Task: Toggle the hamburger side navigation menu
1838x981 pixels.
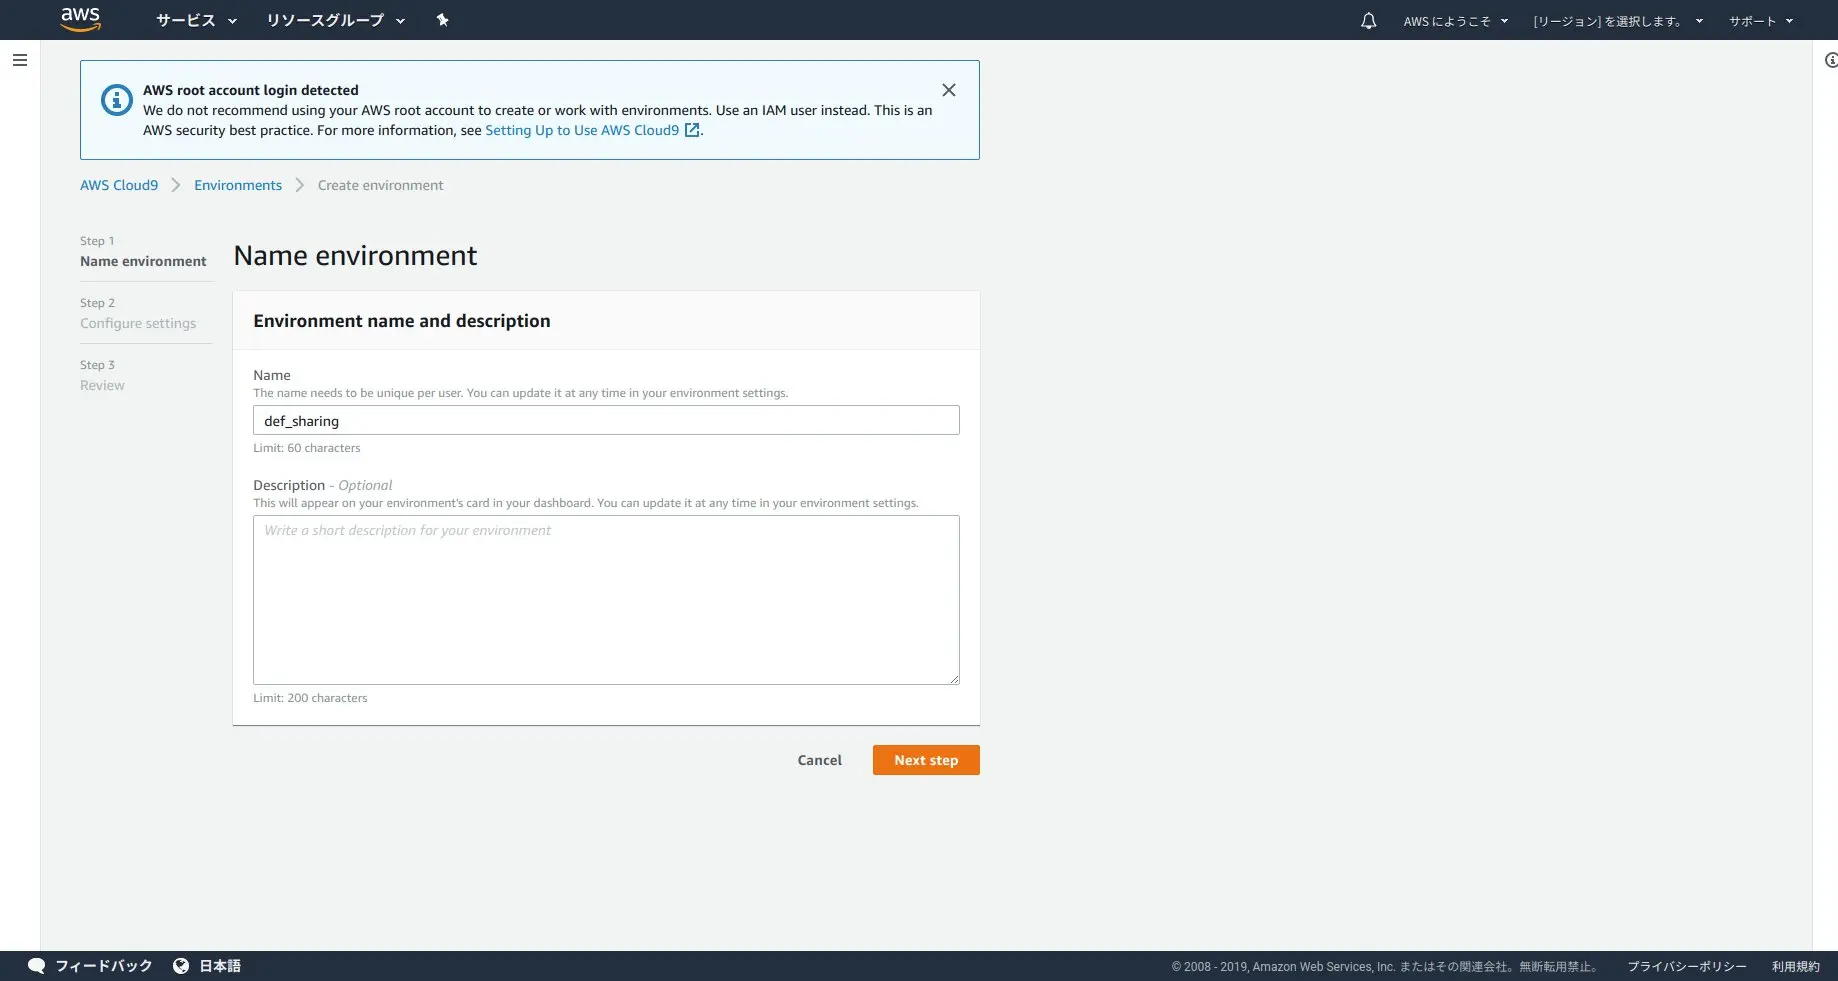Action: (20, 60)
